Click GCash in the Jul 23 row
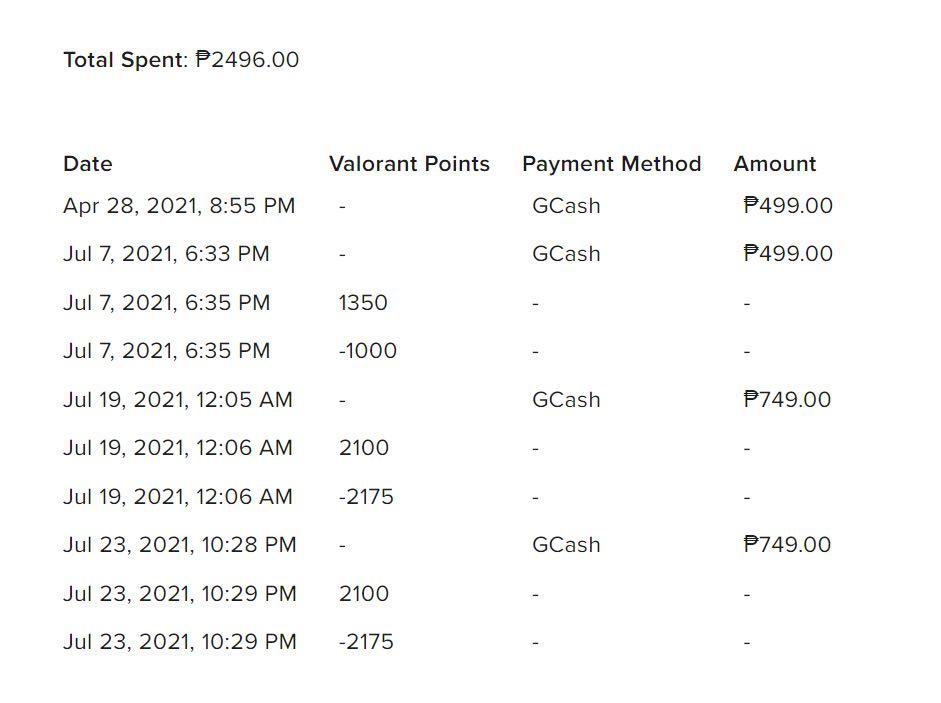 tap(566, 545)
